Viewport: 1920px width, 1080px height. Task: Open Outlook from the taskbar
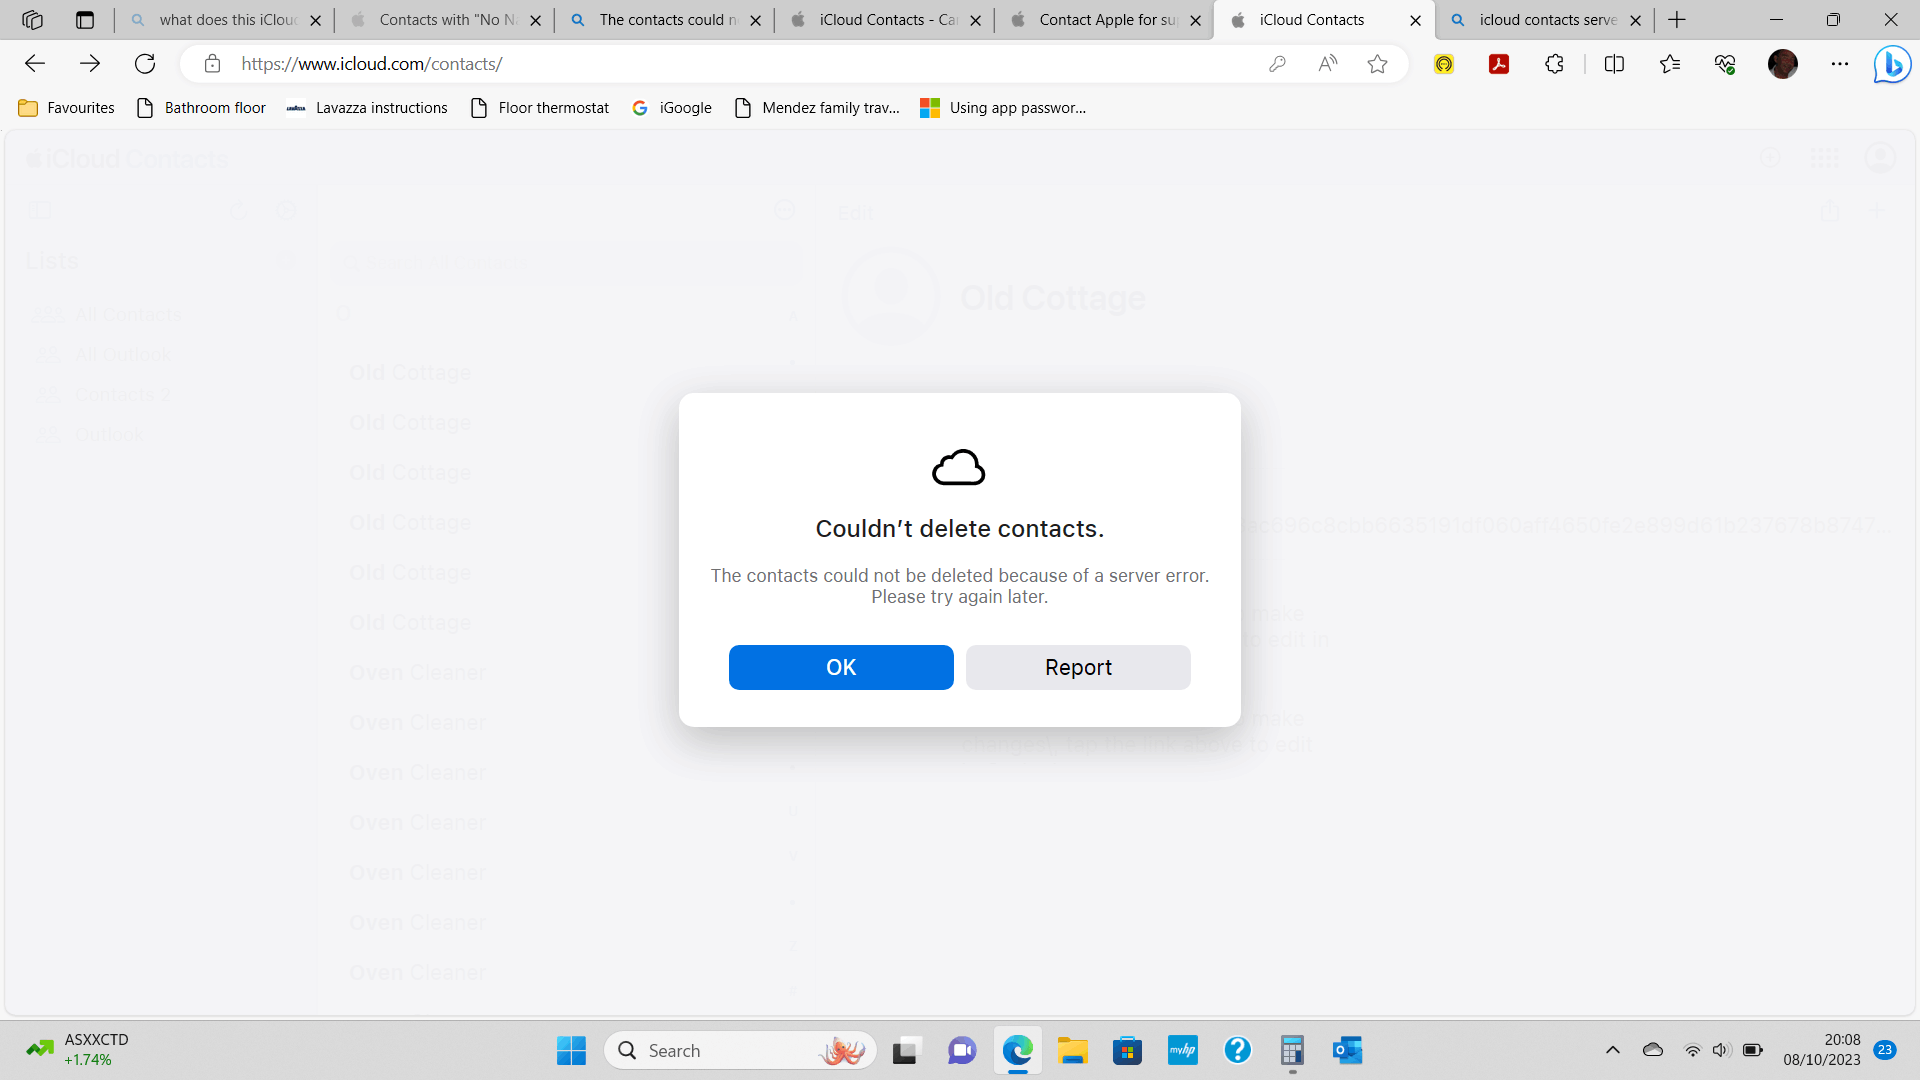click(1347, 1050)
